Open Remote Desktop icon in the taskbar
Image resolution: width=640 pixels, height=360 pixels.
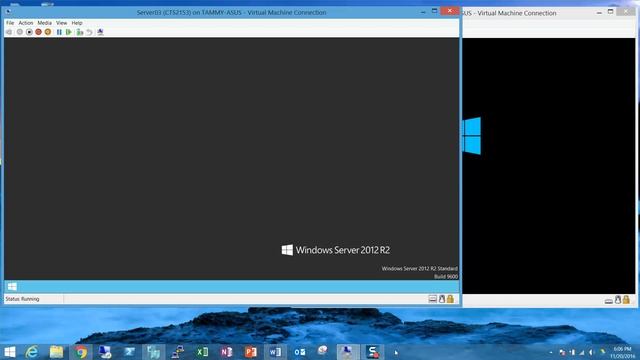pyautogui.click(x=105, y=352)
